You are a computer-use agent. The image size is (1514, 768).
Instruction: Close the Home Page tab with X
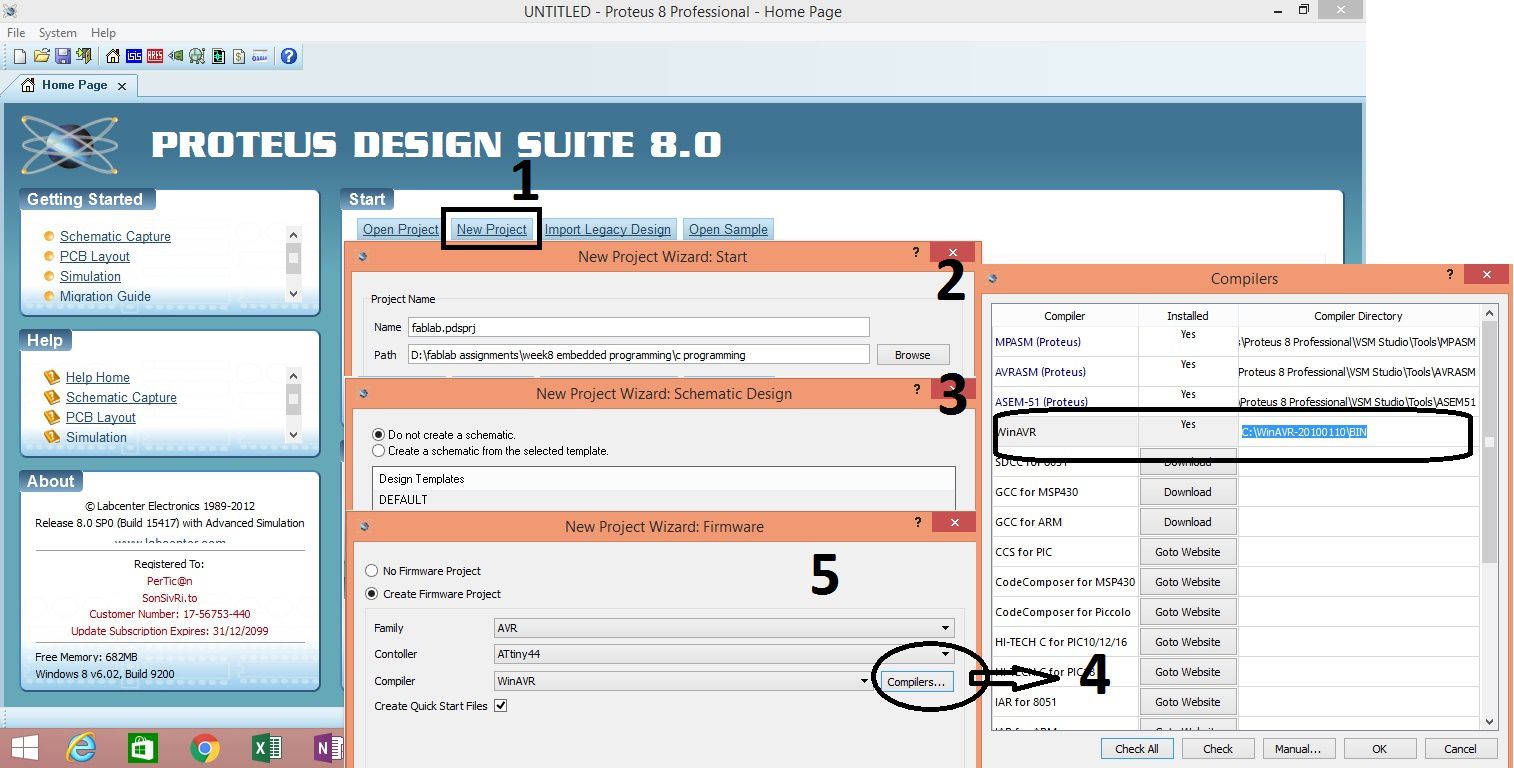(x=122, y=87)
